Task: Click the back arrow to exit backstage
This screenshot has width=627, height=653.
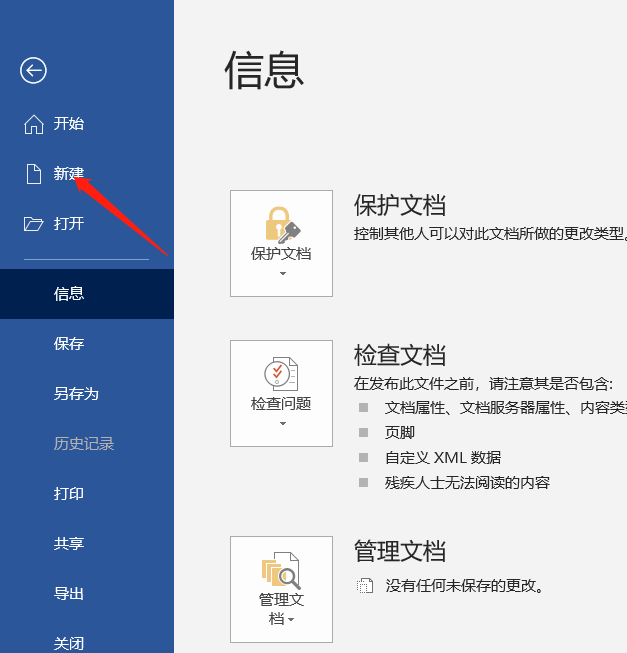Action: [x=34, y=70]
